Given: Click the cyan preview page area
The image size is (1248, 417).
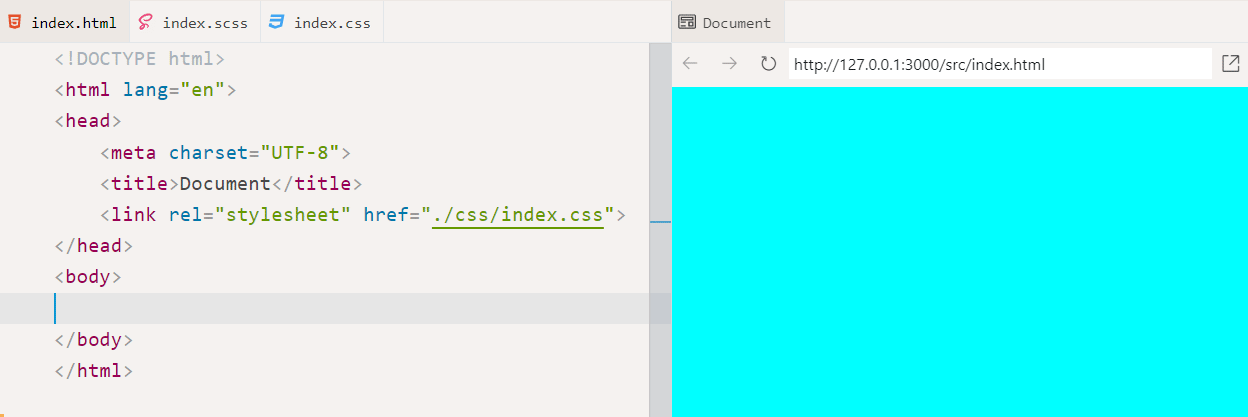Looking at the screenshot, I should pos(960,252).
